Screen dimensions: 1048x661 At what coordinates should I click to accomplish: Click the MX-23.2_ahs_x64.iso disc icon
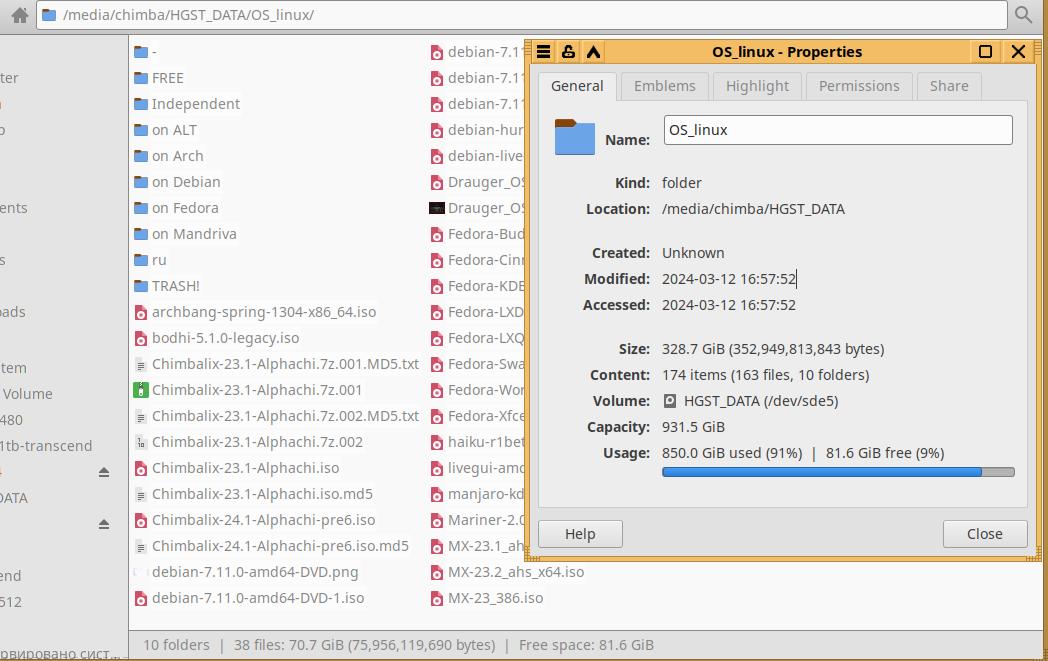point(437,573)
